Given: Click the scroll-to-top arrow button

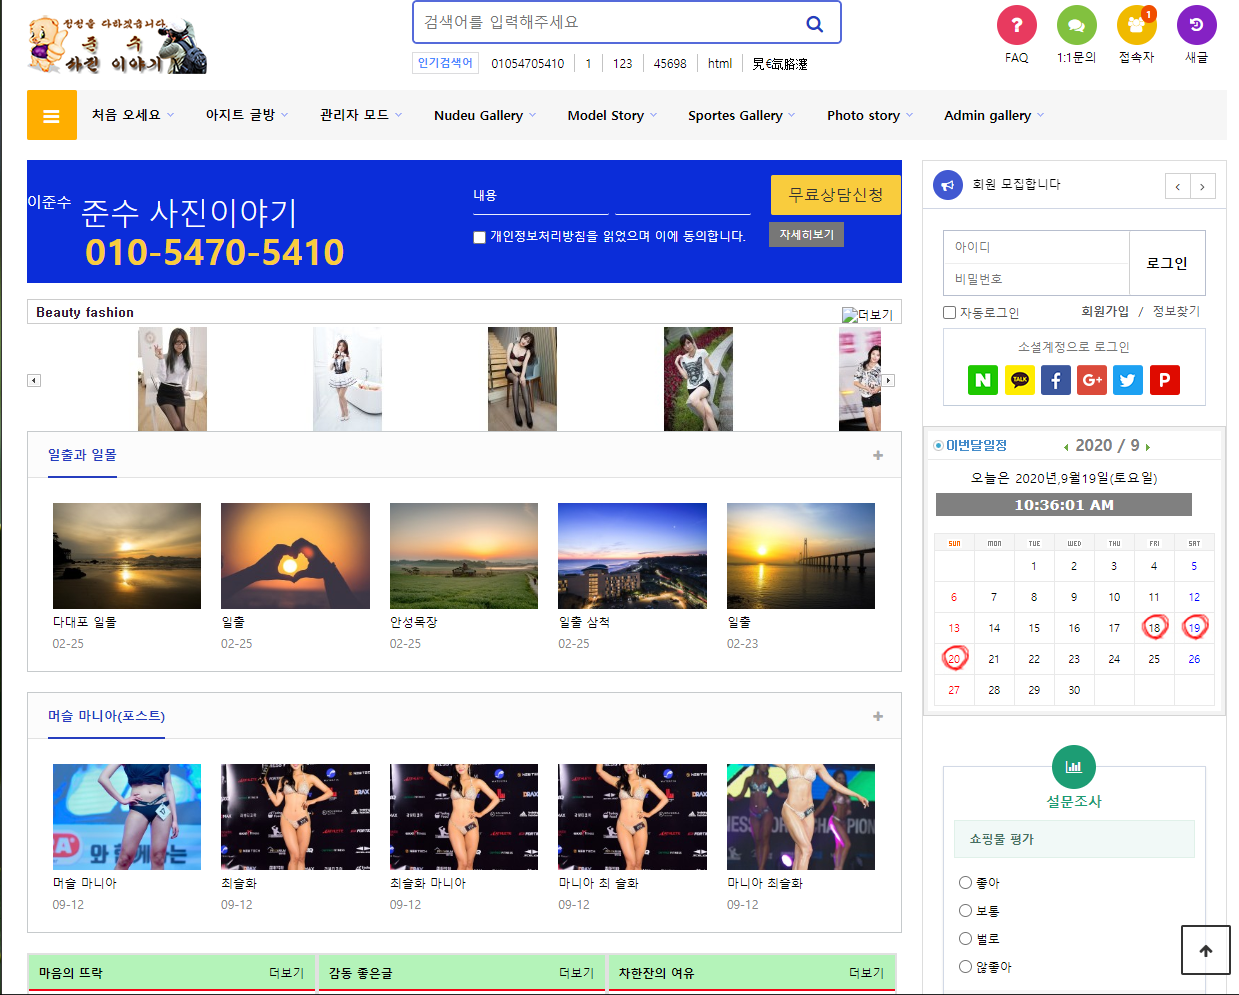Looking at the screenshot, I should (x=1205, y=950).
